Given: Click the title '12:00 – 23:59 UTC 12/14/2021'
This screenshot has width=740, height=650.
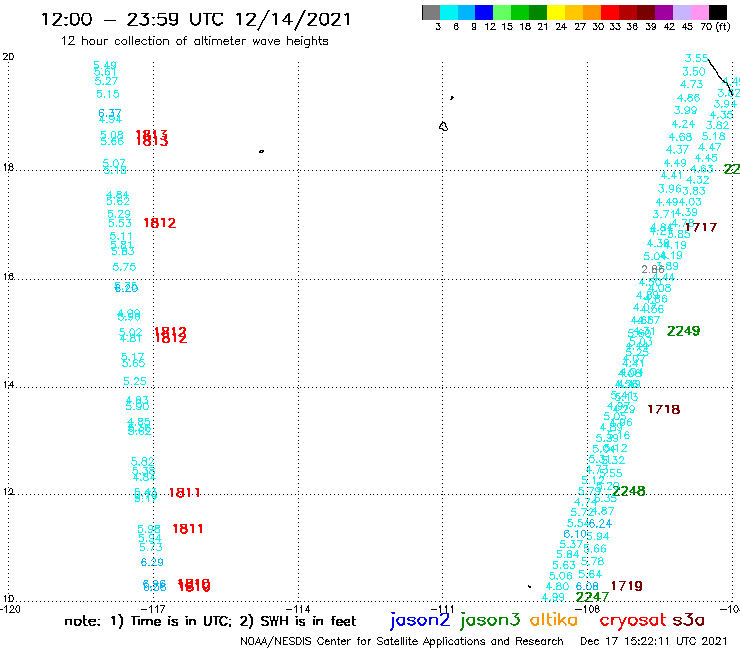Looking at the screenshot, I should coord(196,20).
